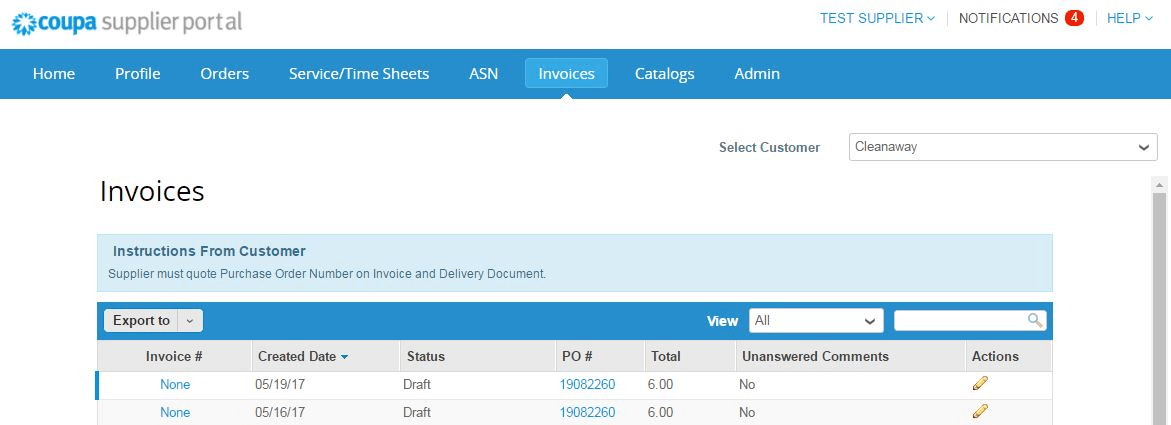
Task: Click the invoice search input field
Action: 960,320
